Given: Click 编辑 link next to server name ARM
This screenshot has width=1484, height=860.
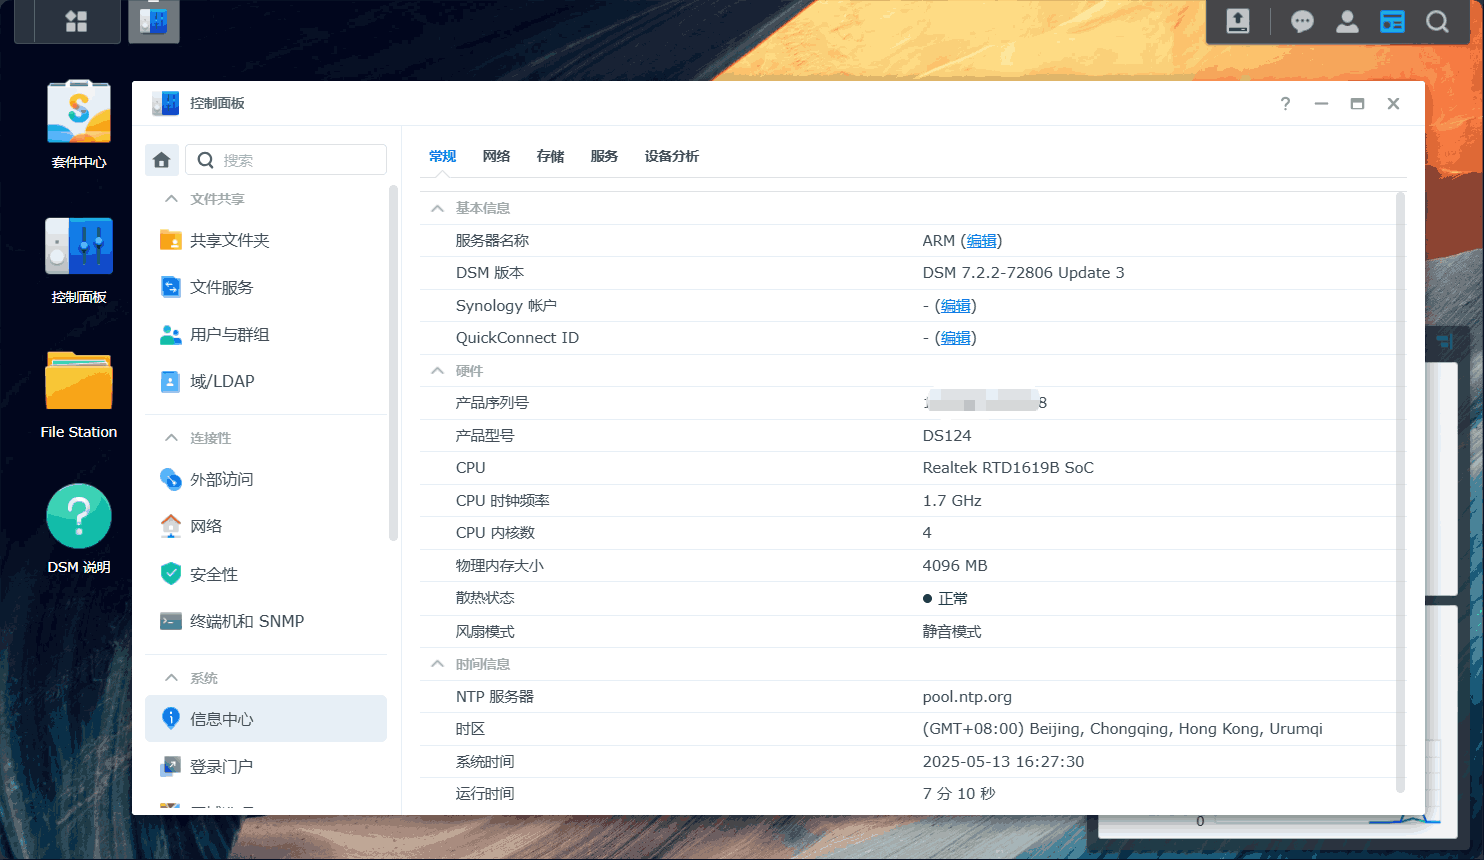Looking at the screenshot, I should pos(981,241).
